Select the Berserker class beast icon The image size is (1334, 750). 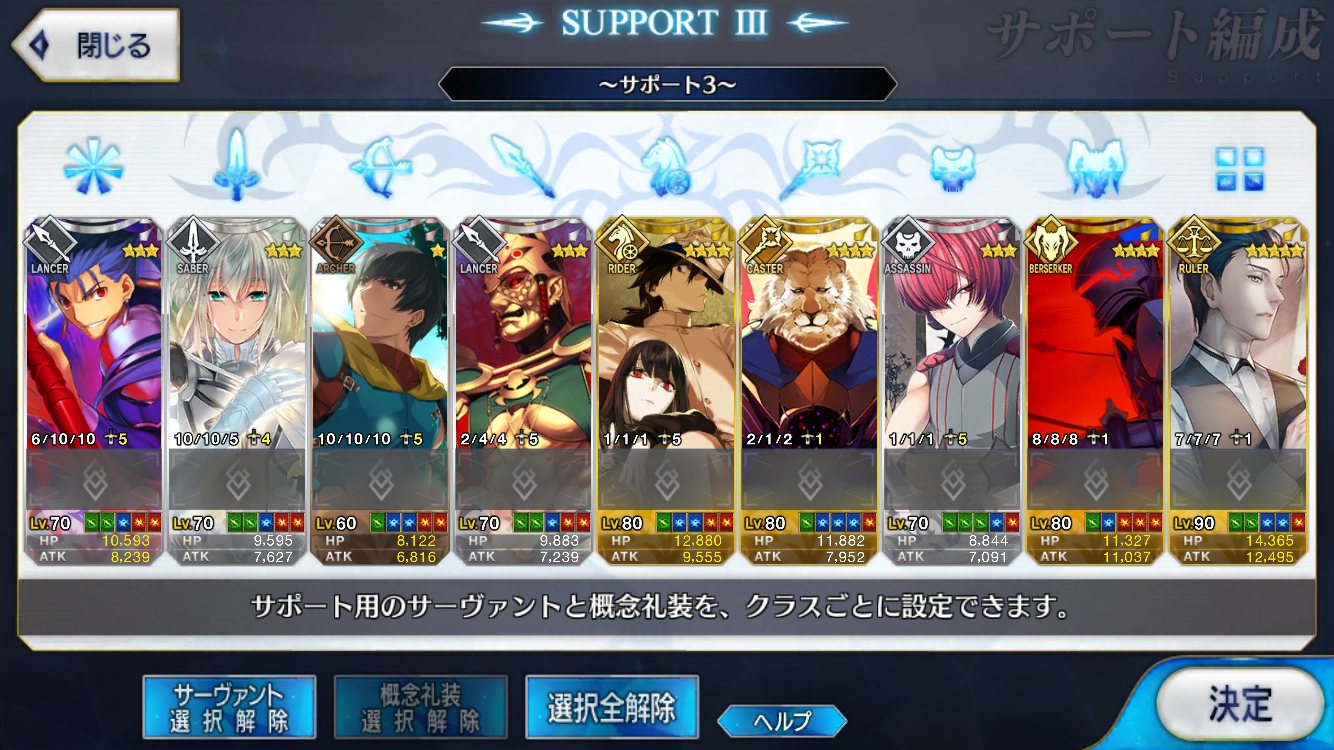(1096, 166)
